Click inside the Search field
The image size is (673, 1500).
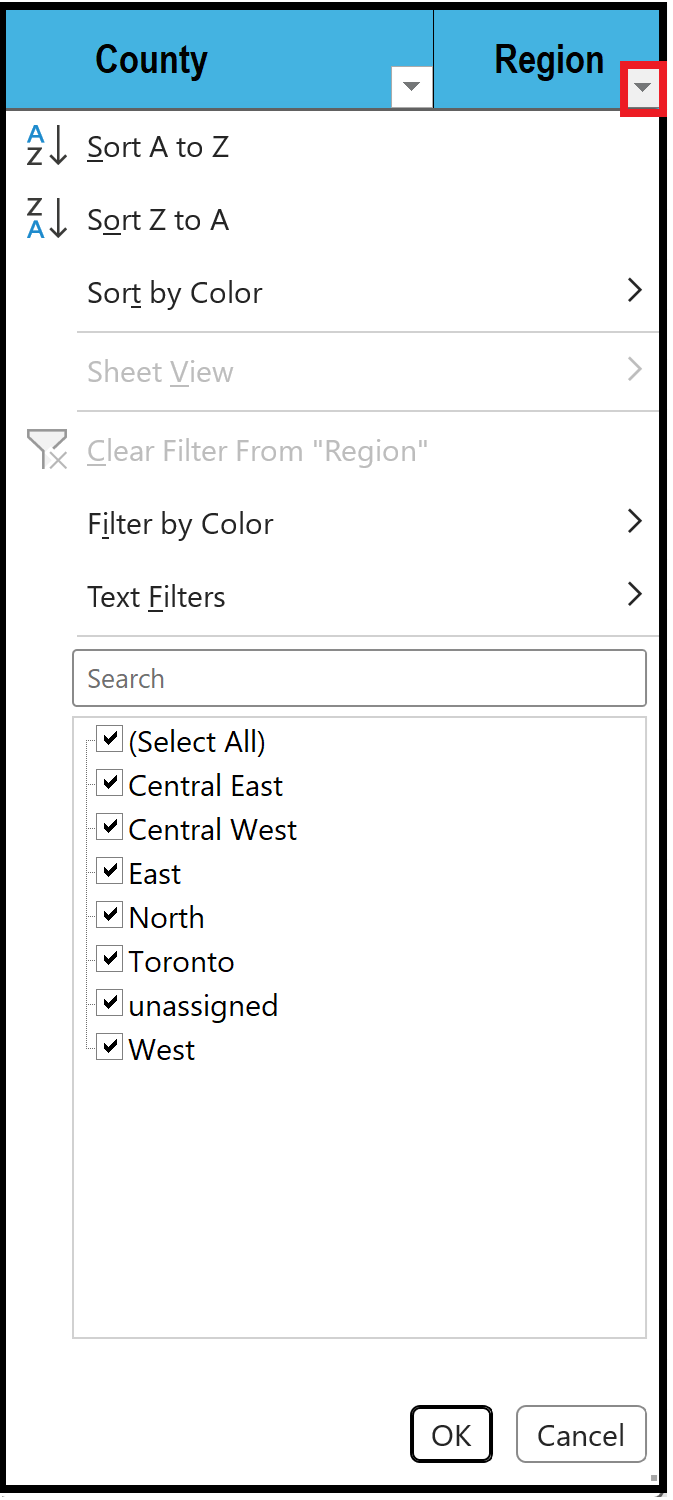(x=360, y=678)
